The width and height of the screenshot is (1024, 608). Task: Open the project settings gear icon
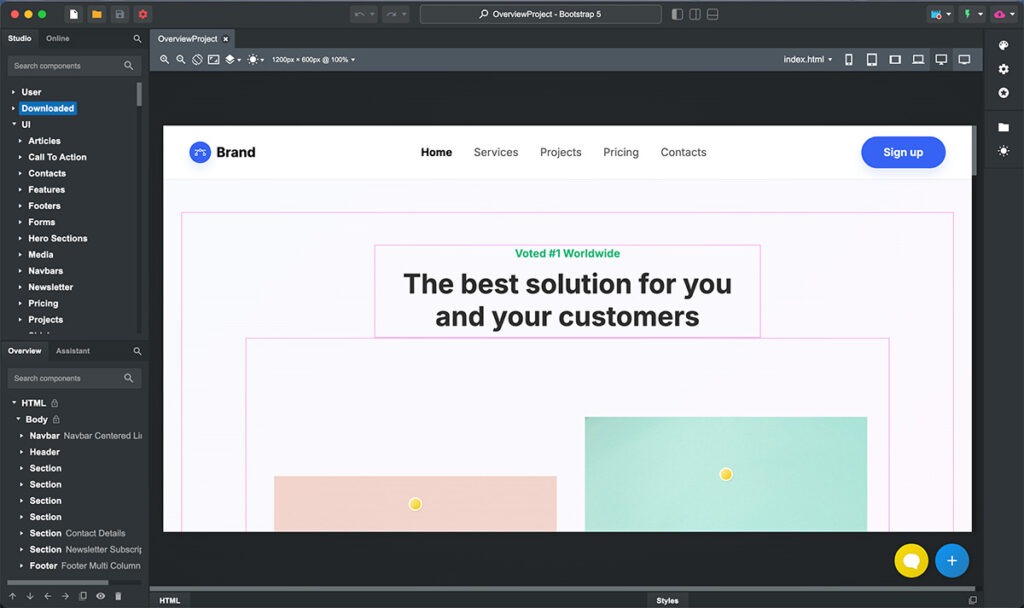(x=140, y=14)
